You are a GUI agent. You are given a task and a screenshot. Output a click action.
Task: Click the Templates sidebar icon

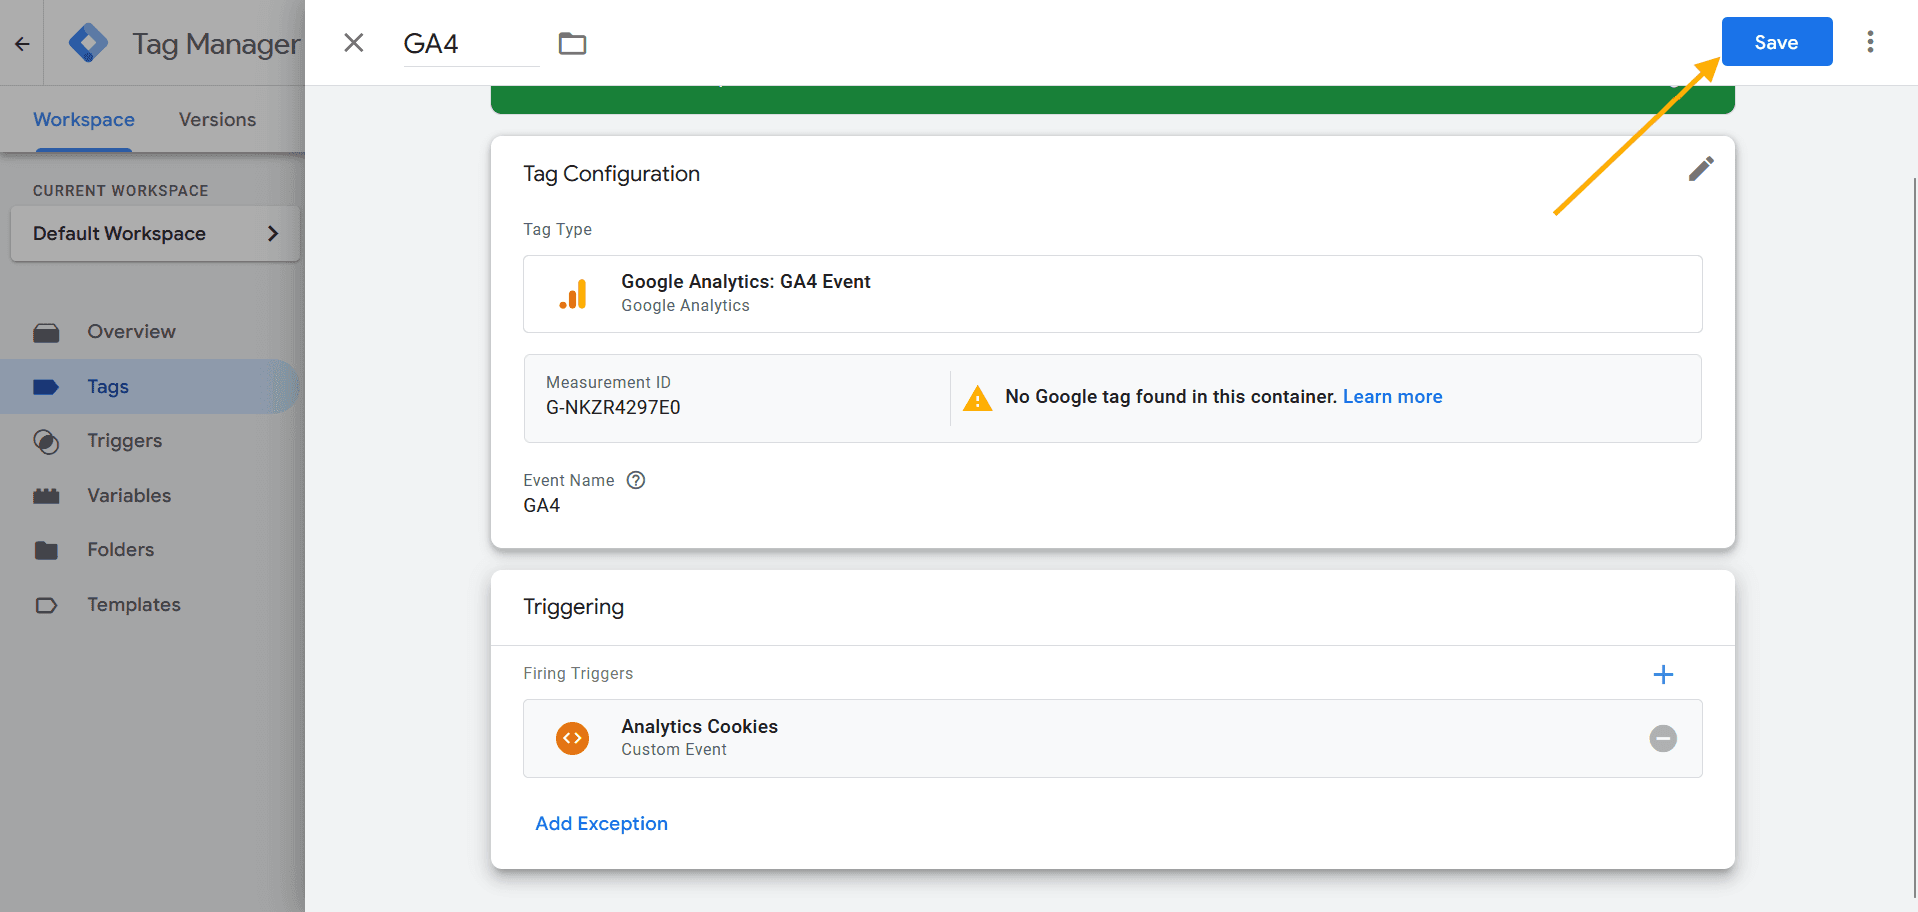coord(46,605)
